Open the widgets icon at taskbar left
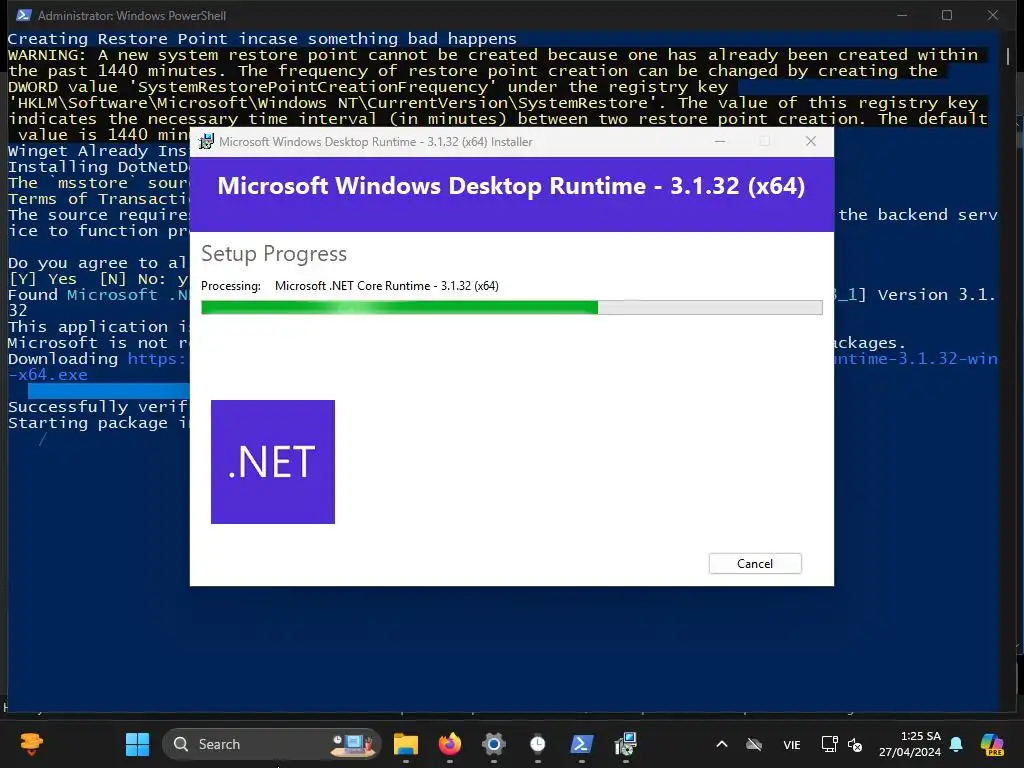Viewport: 1024px width, 768px height. (x=31, y=744)
